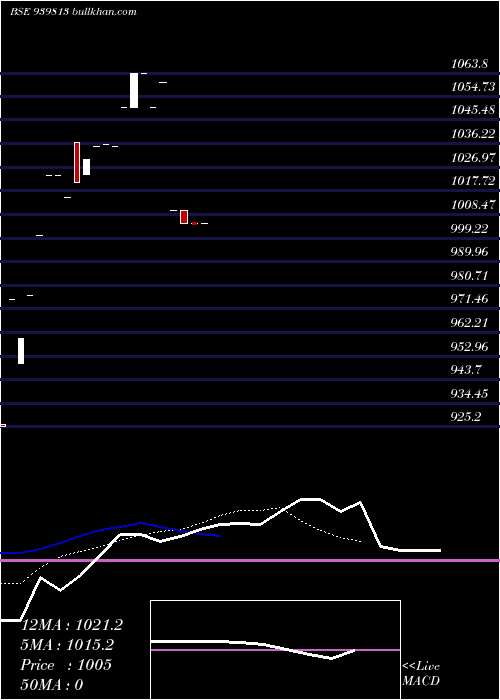Click the 934.45 price level label

click(x=469, y=394)
